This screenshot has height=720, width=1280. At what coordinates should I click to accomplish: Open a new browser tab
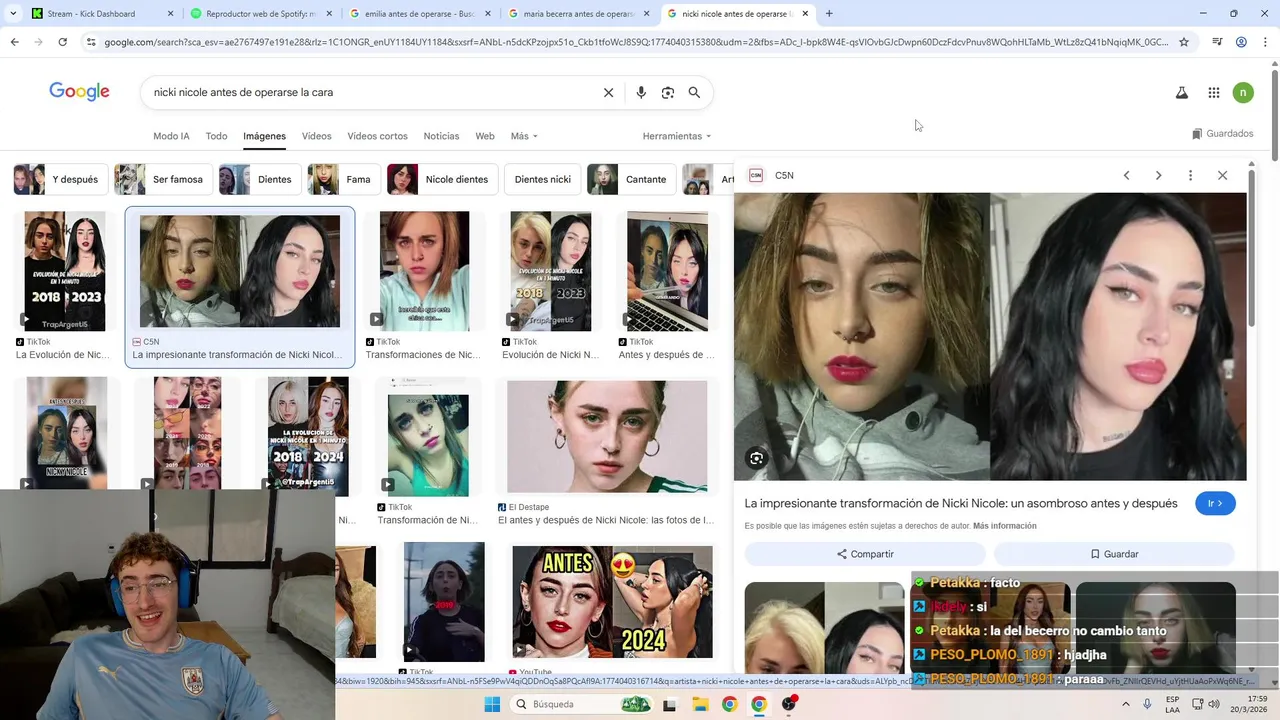(829, 14)
